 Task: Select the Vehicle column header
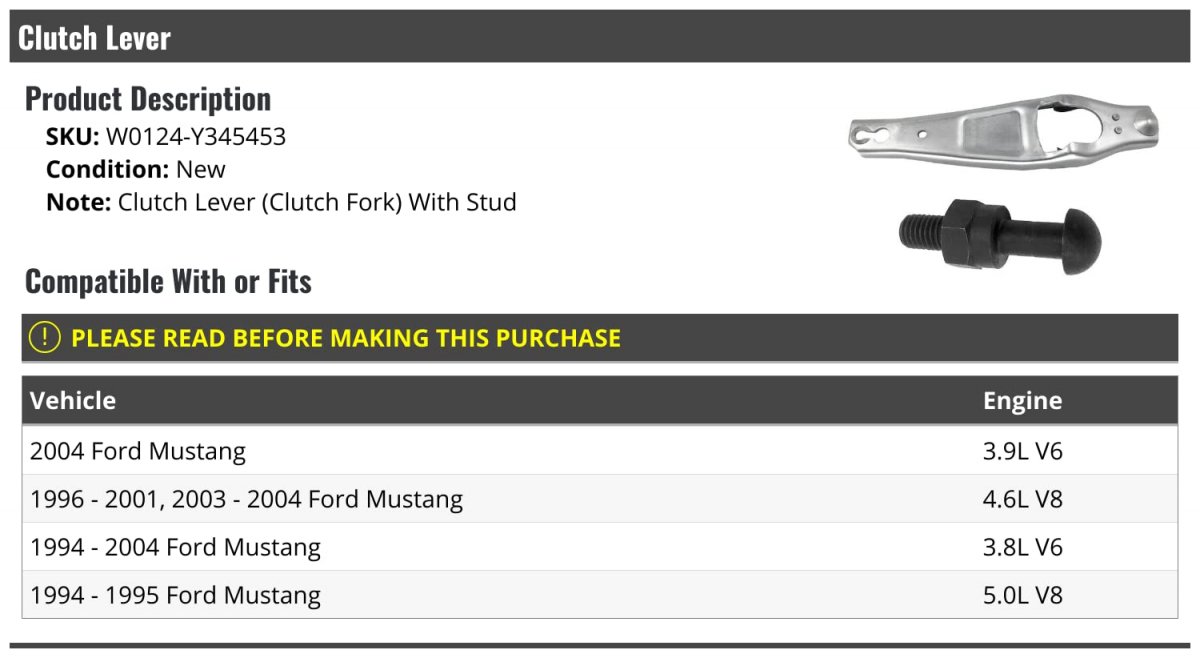point(73,400)
